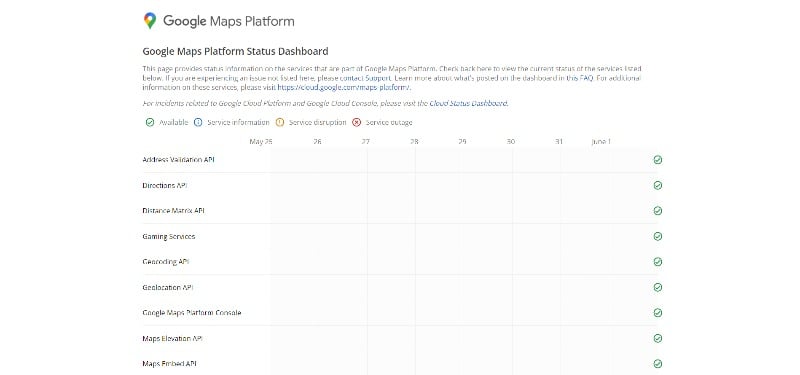Viewport: 800px width, 375px height.
Task: Select the Distance Matrix API row label
Action: coord(173,211)
